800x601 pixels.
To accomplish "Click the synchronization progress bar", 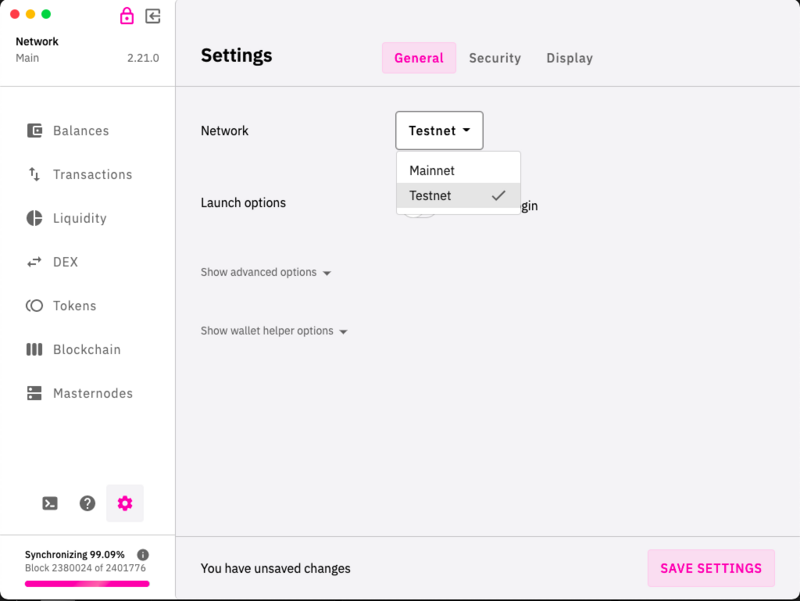I will click(x=87, y=583).
